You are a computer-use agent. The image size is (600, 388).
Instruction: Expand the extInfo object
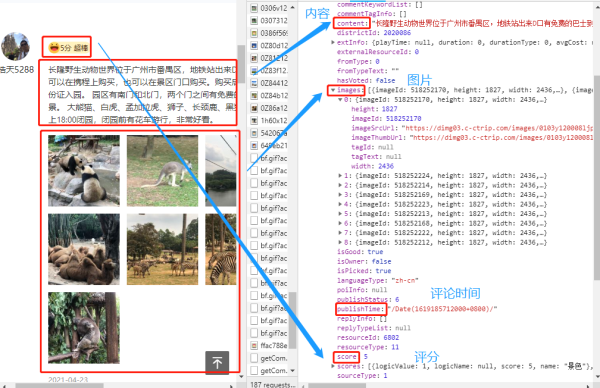tap(333, 42)
